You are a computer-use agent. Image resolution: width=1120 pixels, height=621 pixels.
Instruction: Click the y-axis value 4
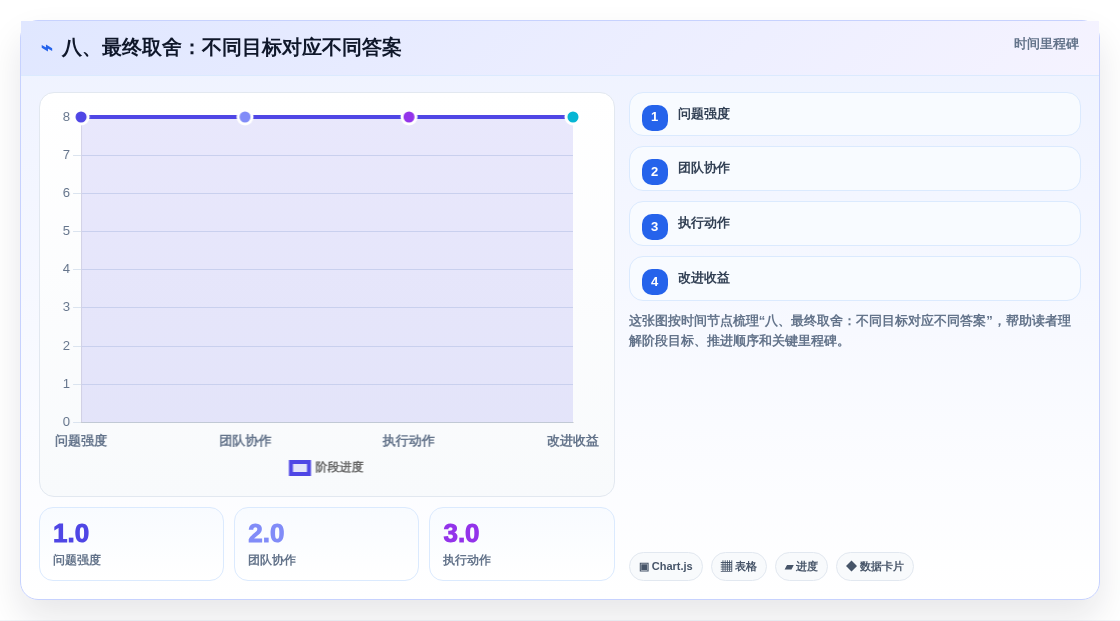point(66,269)
